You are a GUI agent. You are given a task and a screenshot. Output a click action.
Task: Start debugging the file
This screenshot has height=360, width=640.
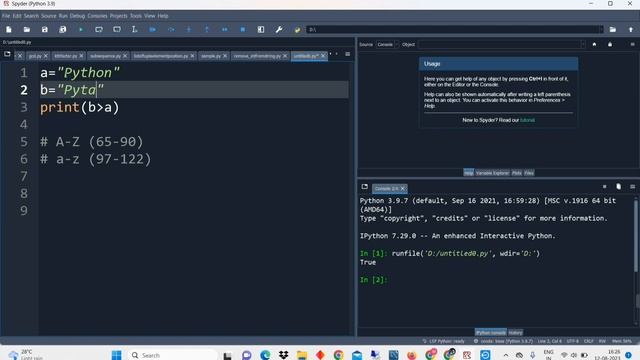click(x=153, y=29)
